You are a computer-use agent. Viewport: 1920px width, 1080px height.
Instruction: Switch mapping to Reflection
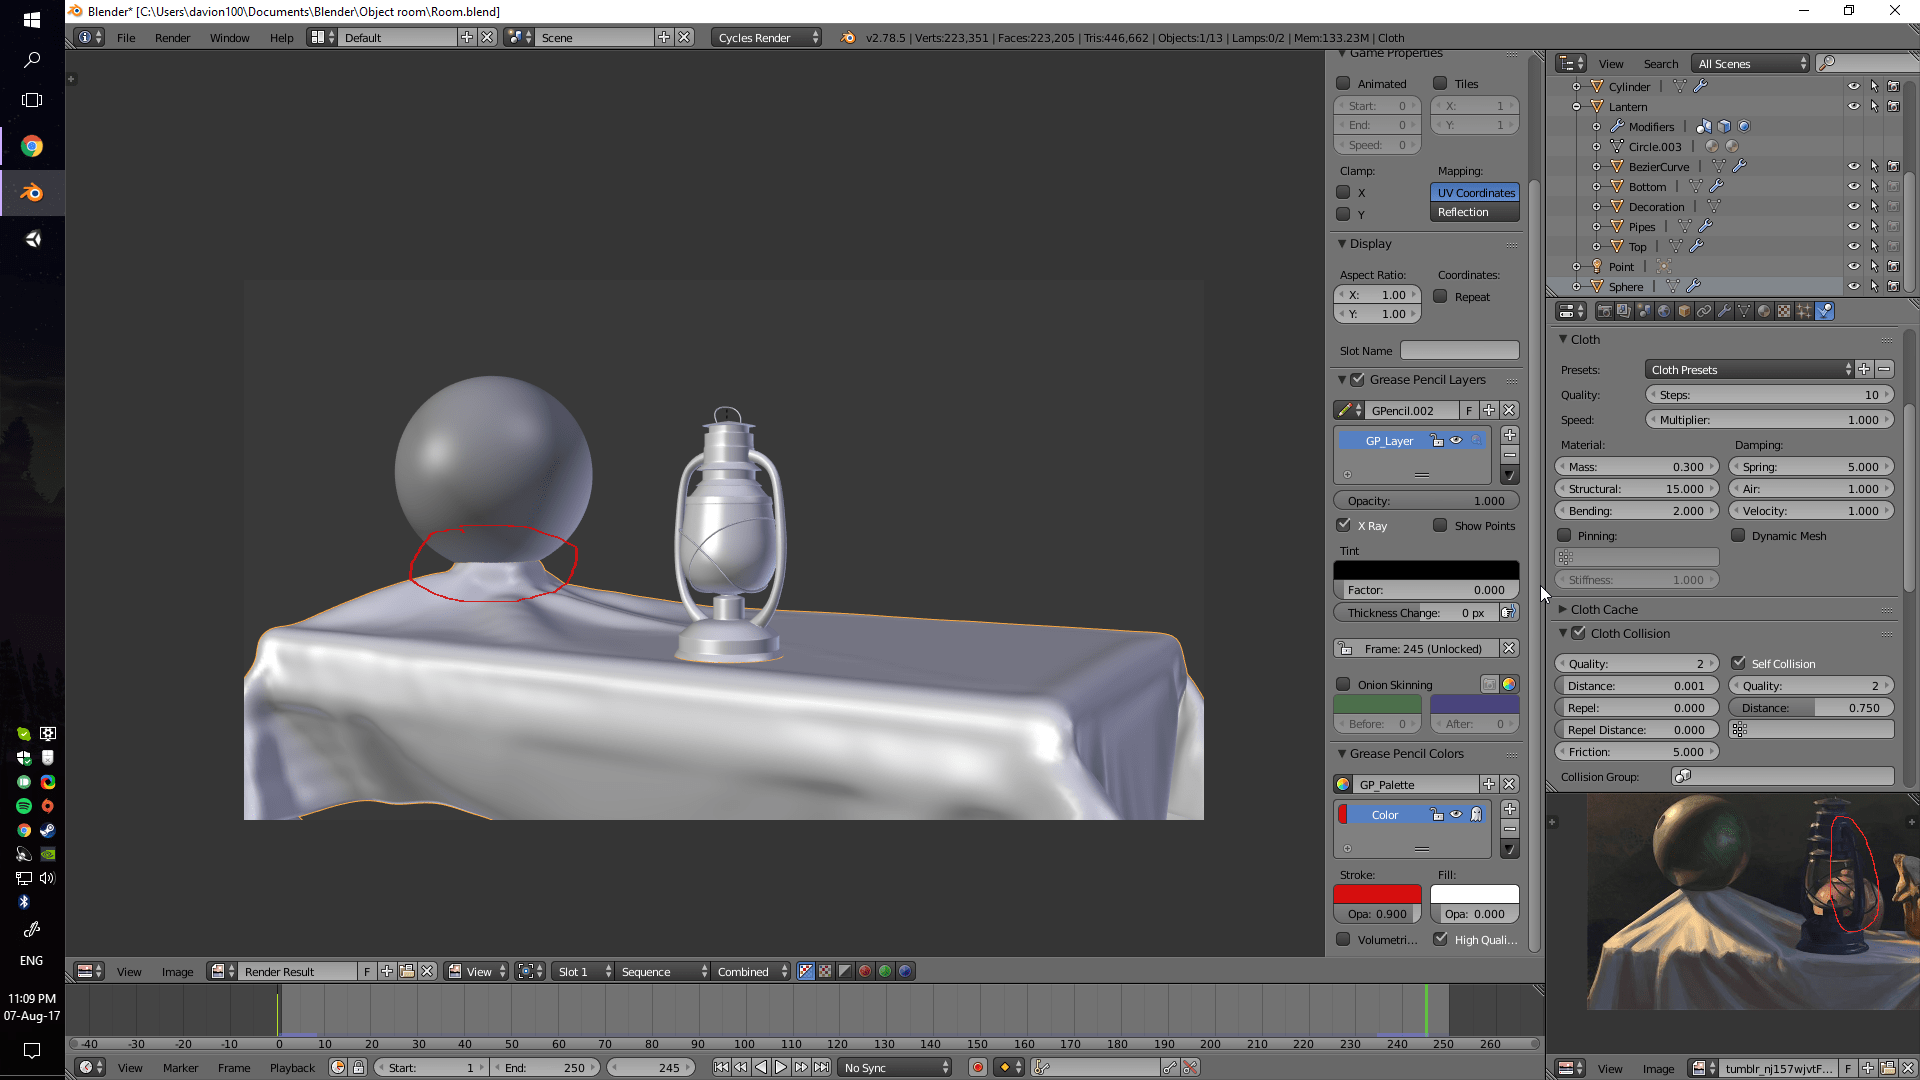(1474, 212)
